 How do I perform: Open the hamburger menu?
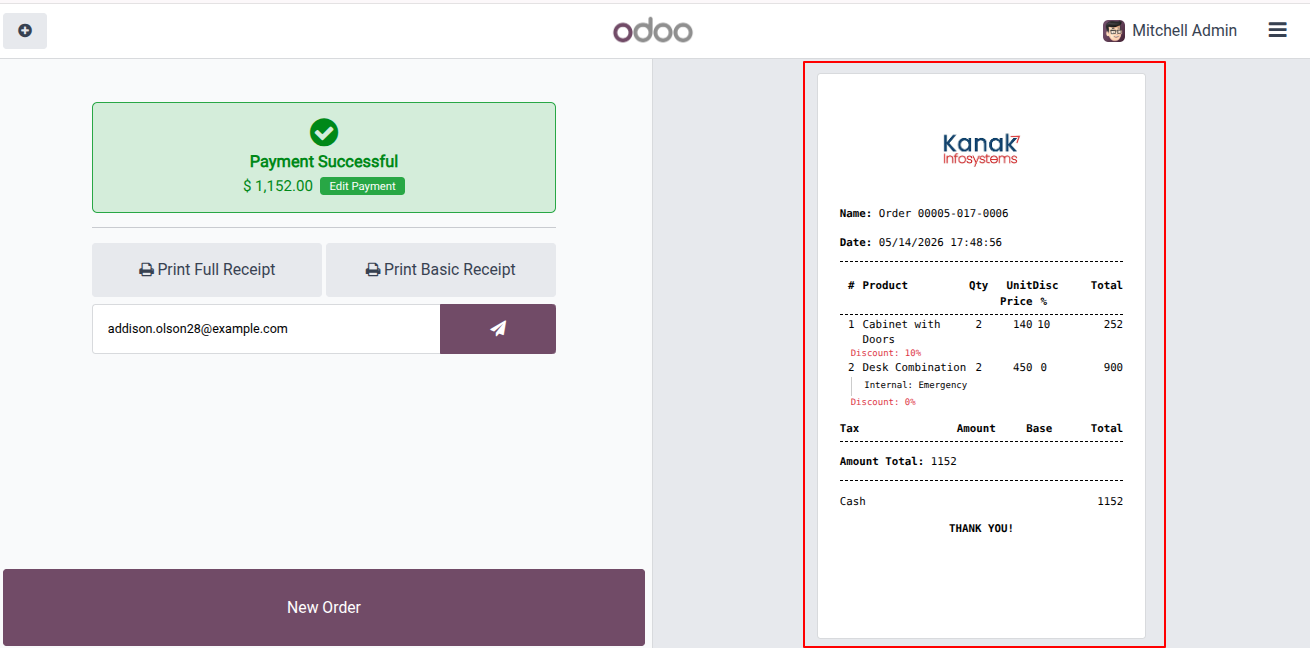pos(1277,31)
